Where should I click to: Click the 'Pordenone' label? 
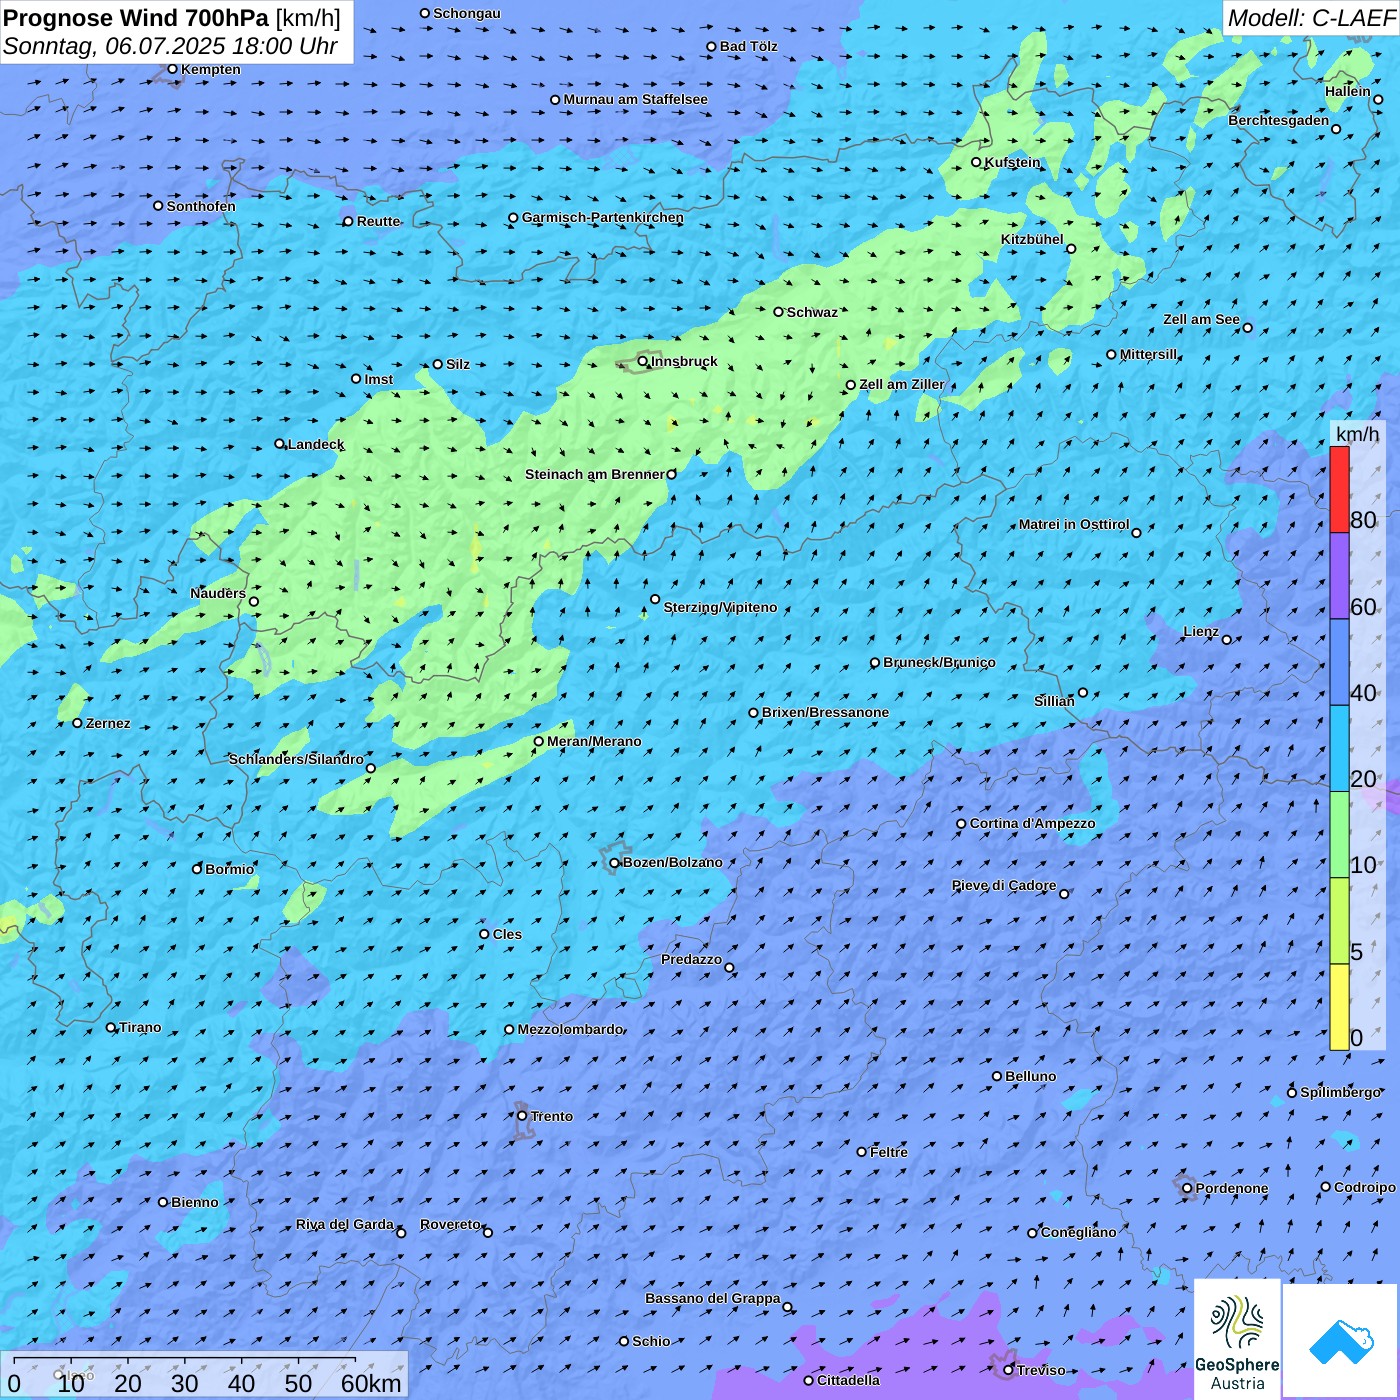(1232, 1188)
